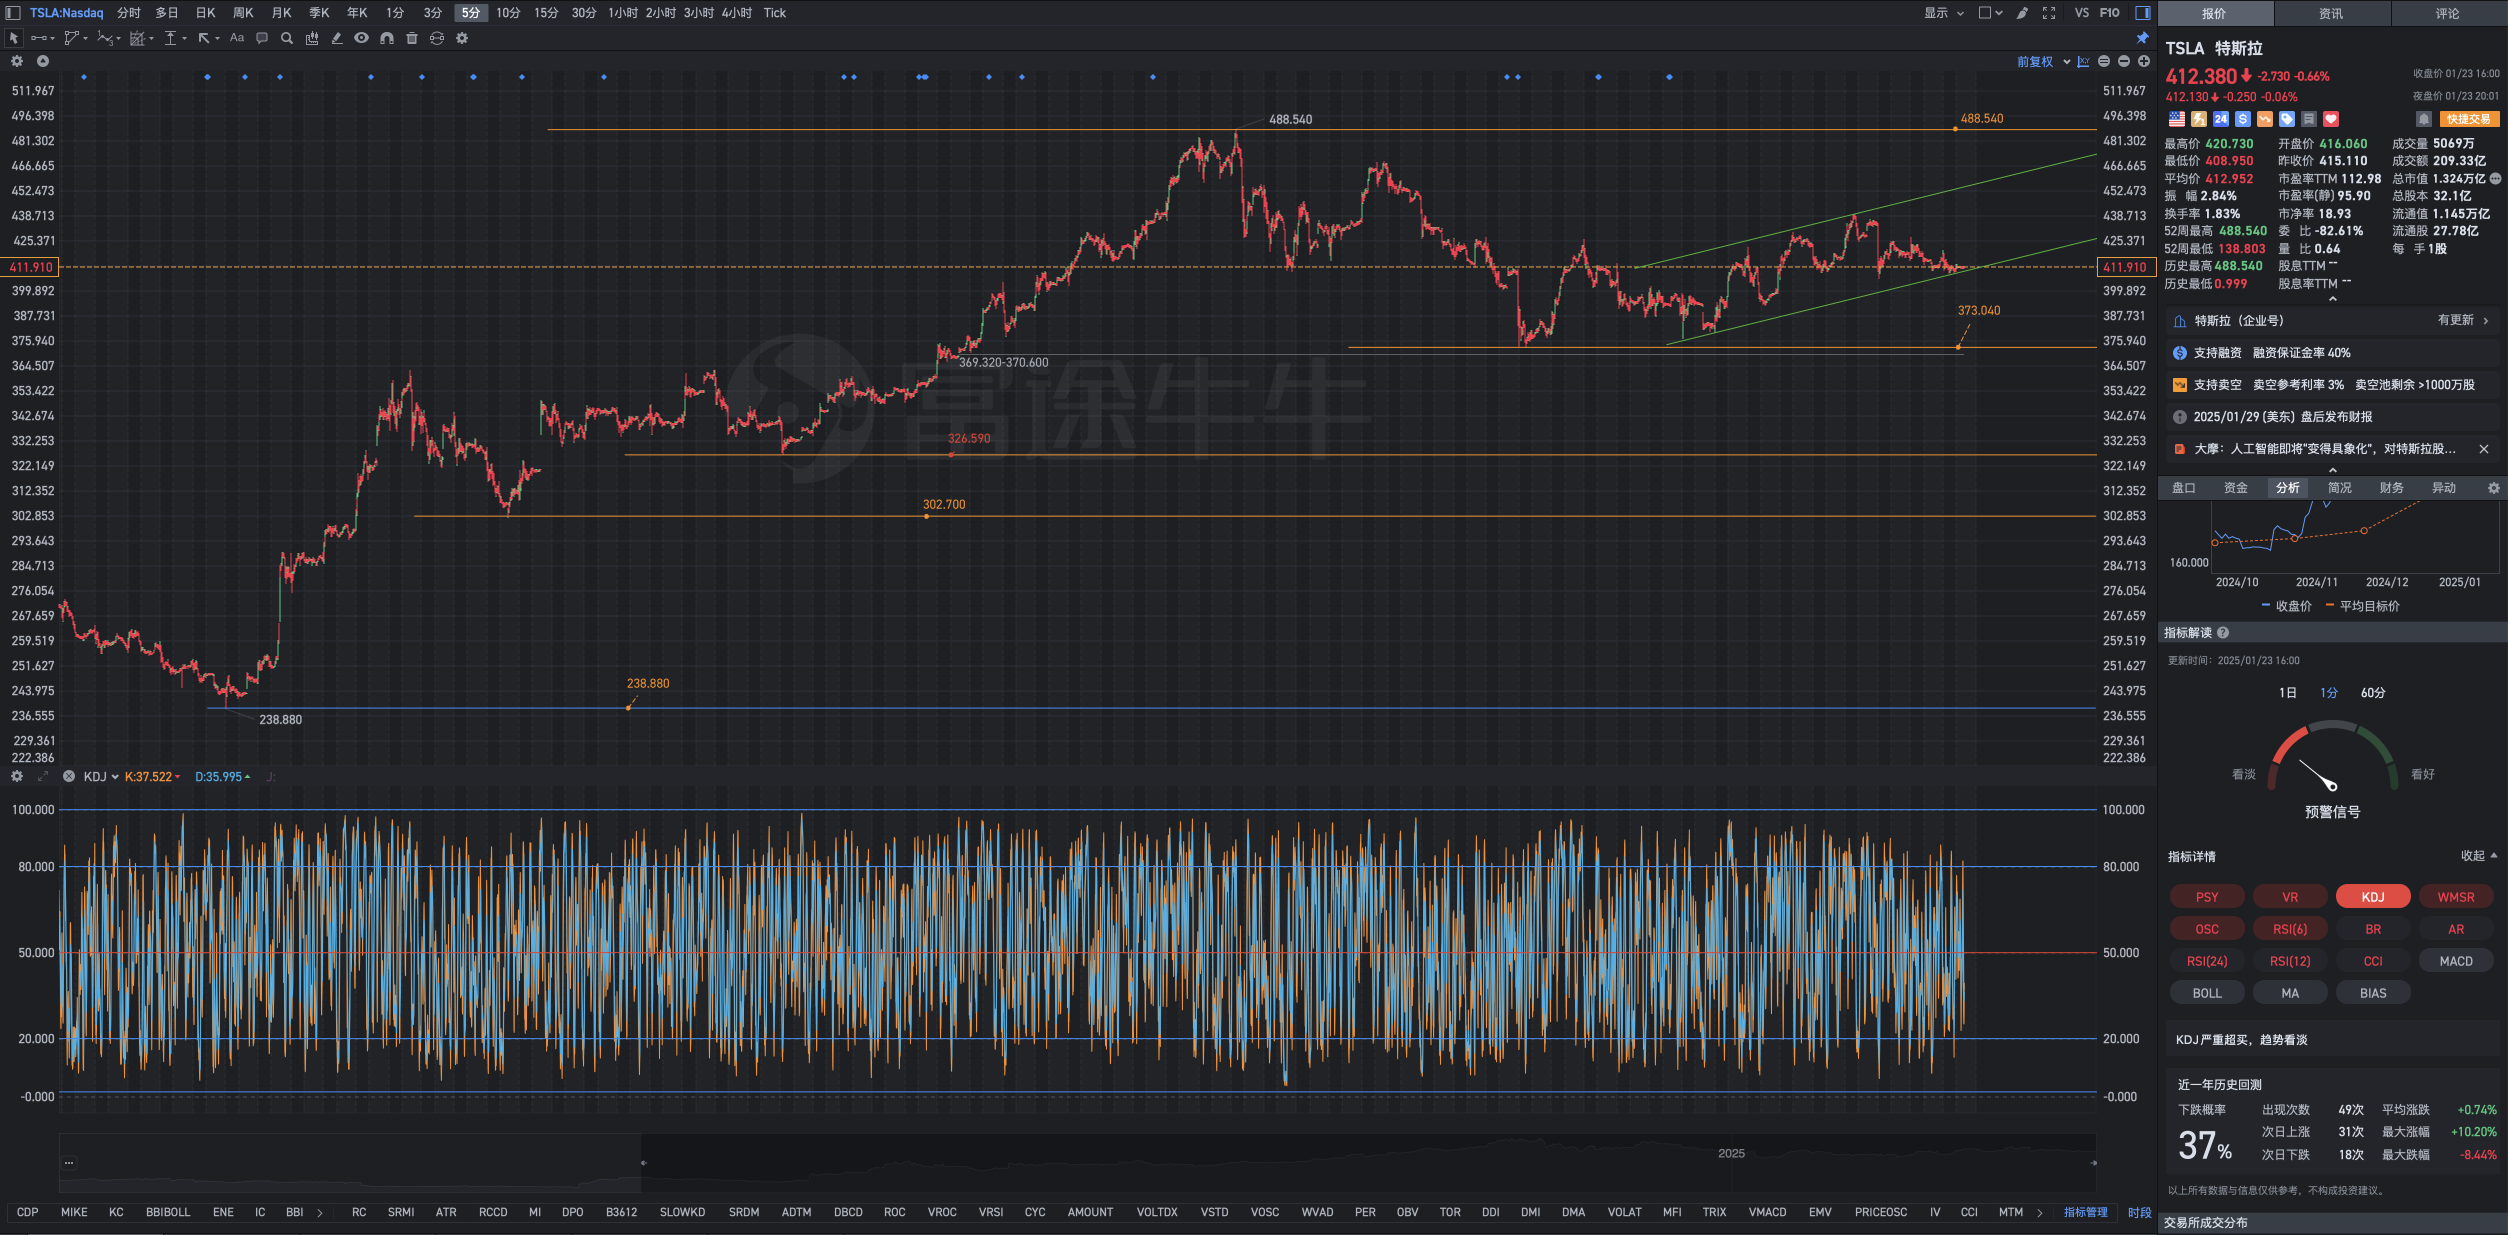Image resolution: width=2508 pixels, height=1235 pixels.
Task: Click the sync drawings icon
Action: coord(437,38)
